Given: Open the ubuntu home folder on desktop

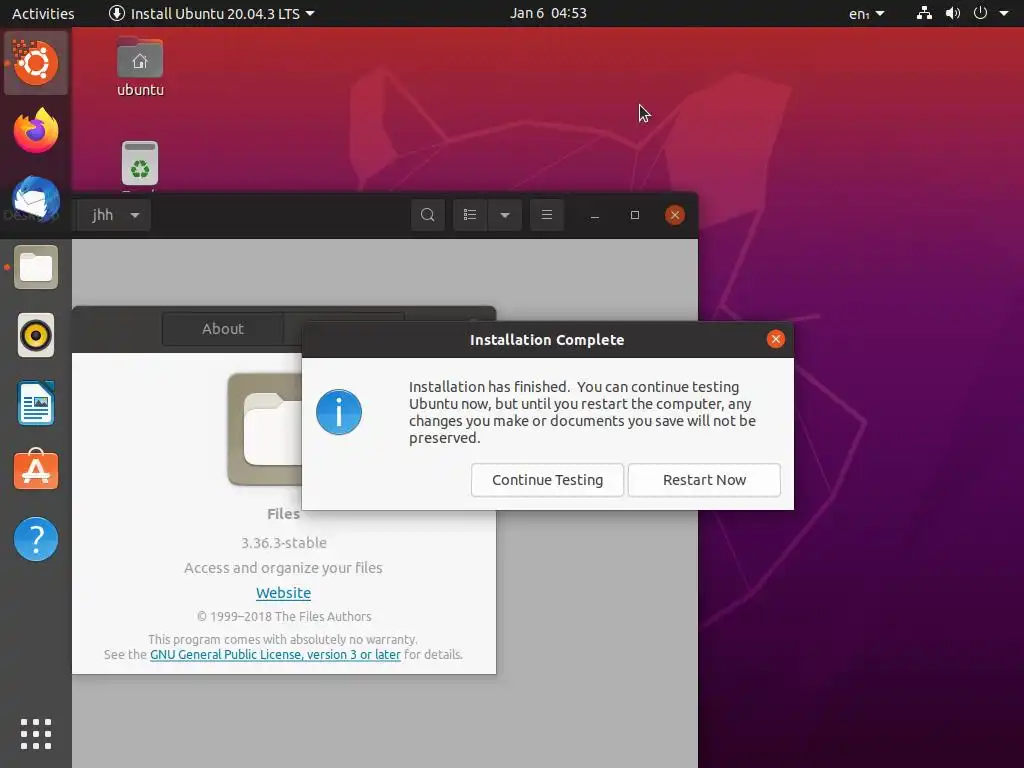Looking at the screenshot, I should (x=140, y=67).
